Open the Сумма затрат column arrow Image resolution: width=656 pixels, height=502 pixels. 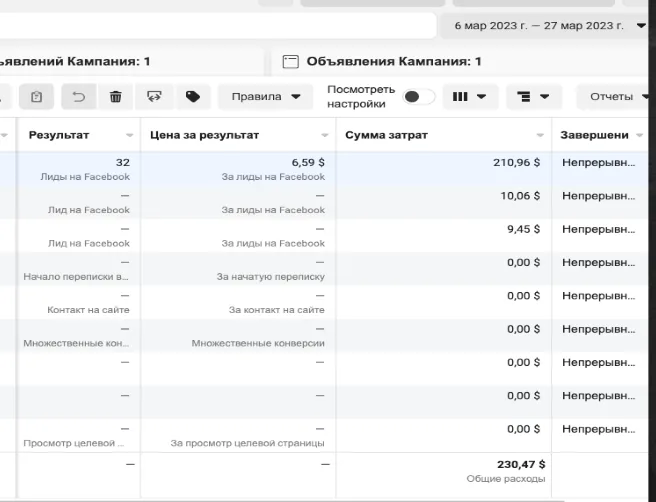[540, 135]
